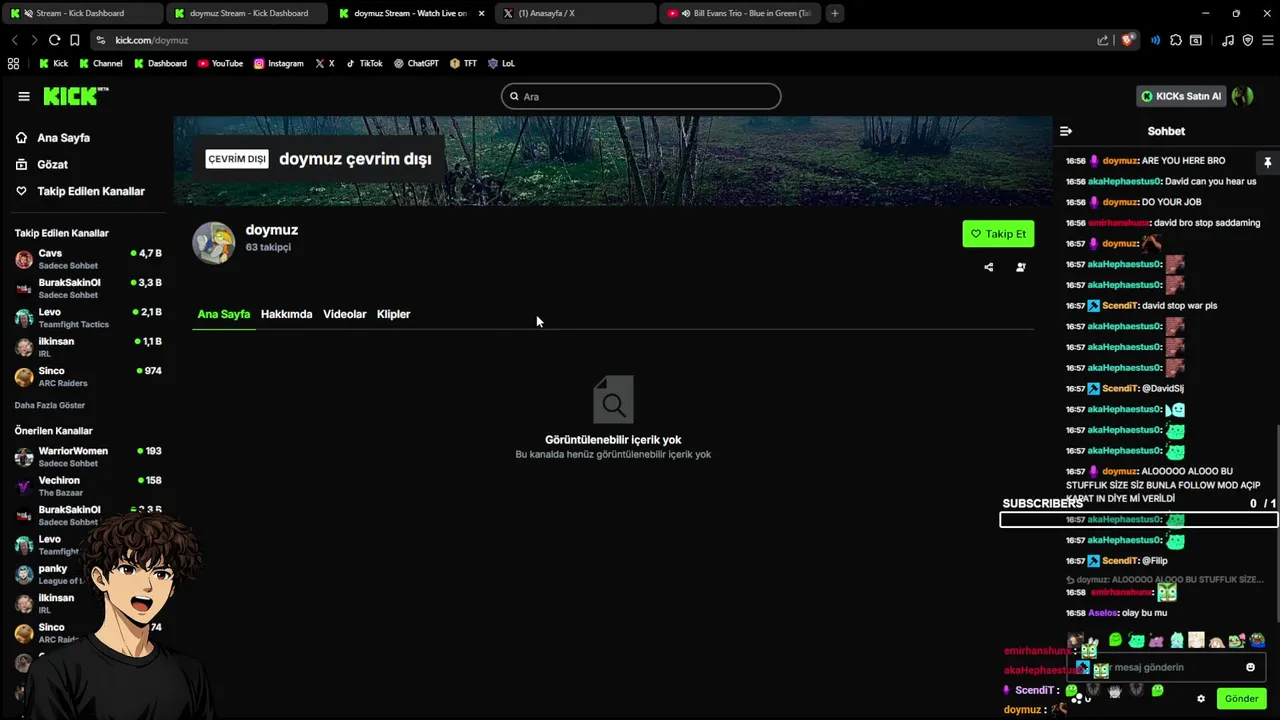1280x720 pixels.
Task: Click the browser back arrow
Action: [14, 40]
